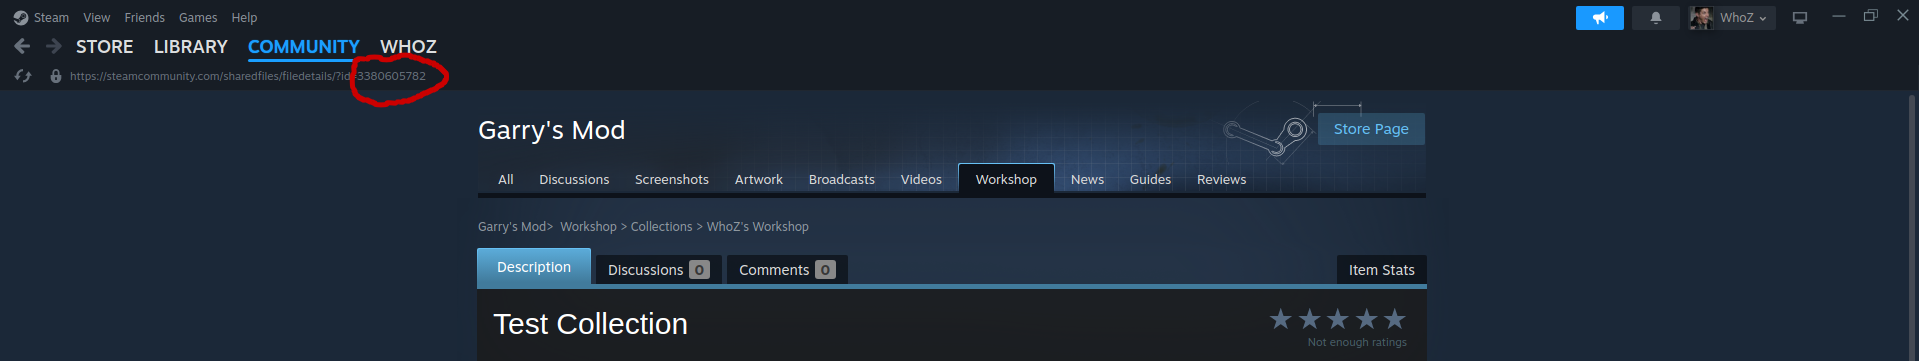Open the View menu
Viewport: 1919px width, 361px height.
97,17
